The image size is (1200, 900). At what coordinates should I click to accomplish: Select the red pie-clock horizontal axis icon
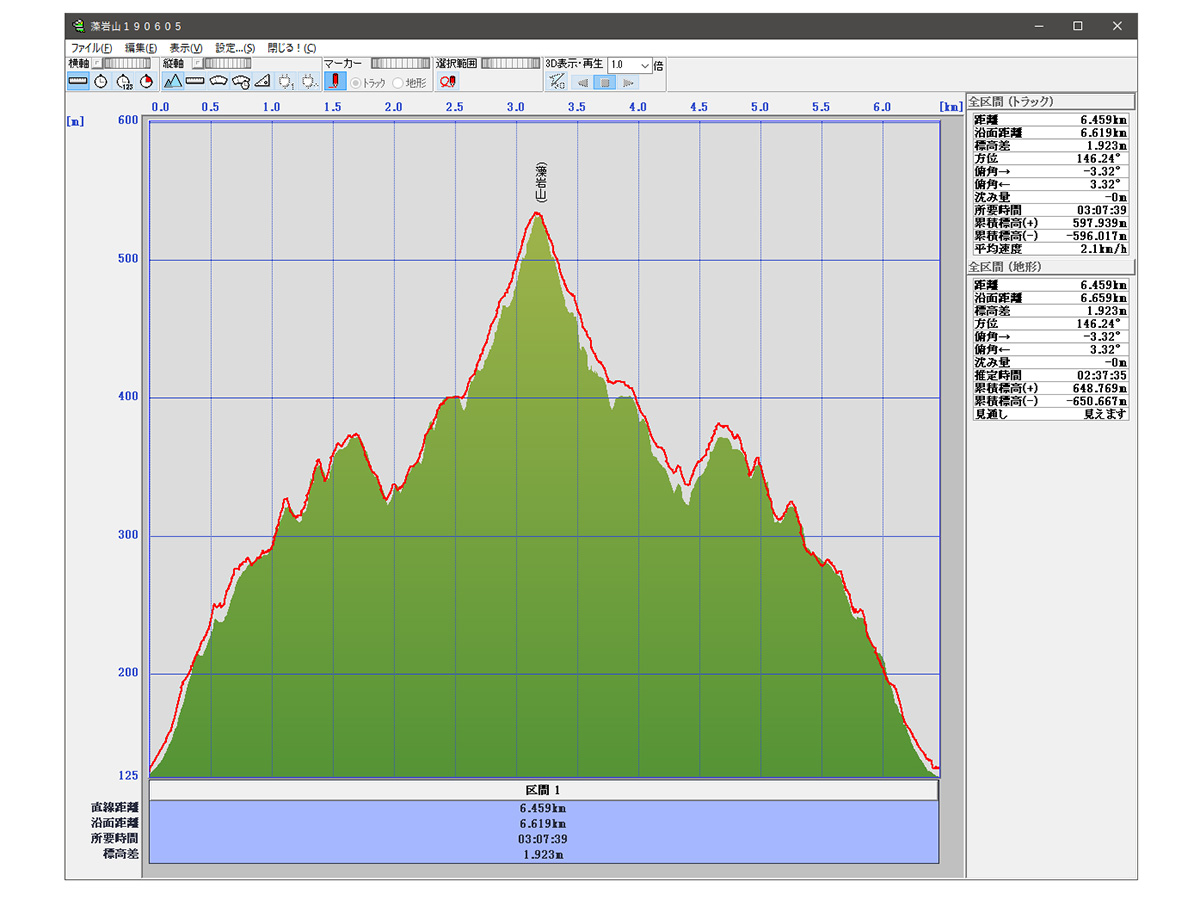pyautogui.click(x=146, y=81)
